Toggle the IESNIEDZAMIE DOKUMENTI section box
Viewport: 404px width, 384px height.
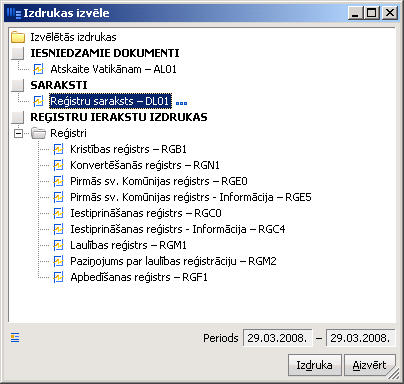tap(18, 53)
